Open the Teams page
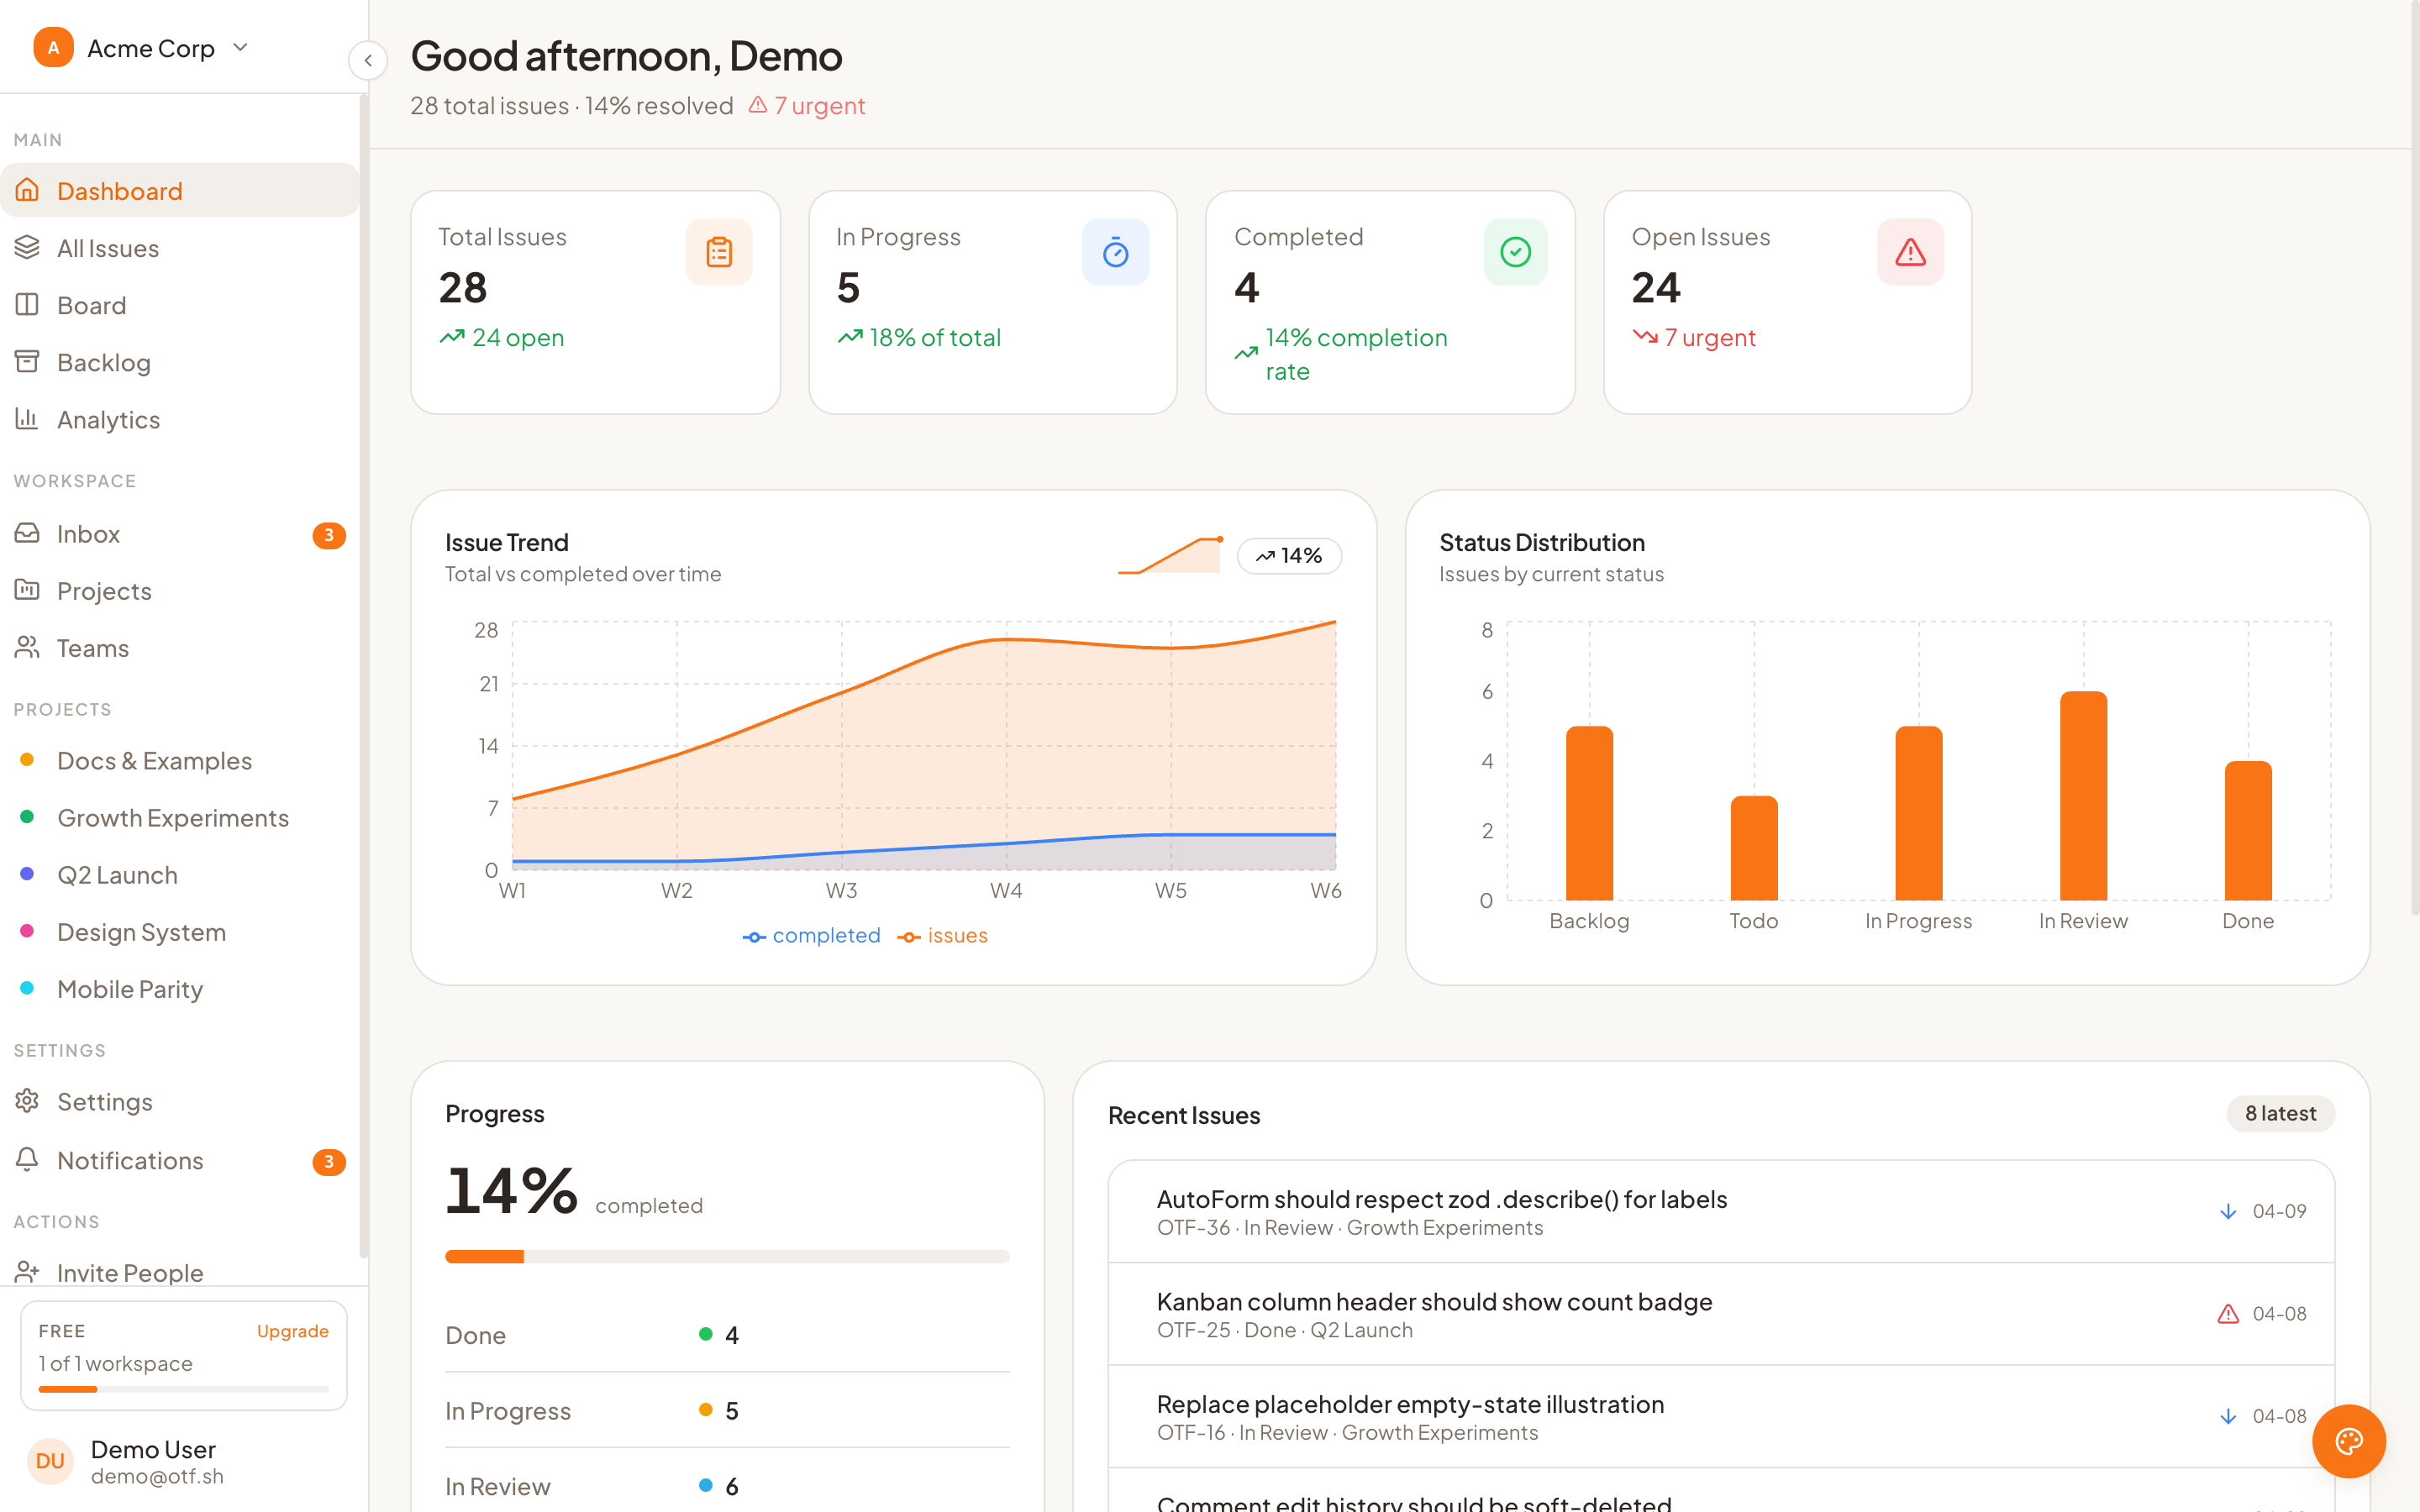Screen dimensions: 2420x1512 tap(180, 647)
